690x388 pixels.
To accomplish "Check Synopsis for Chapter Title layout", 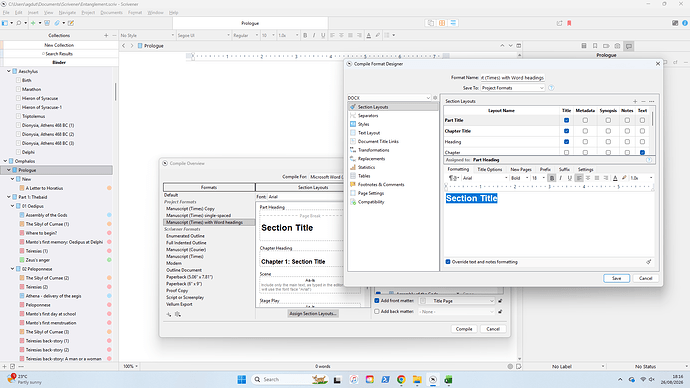I will (x=608, y=131).
